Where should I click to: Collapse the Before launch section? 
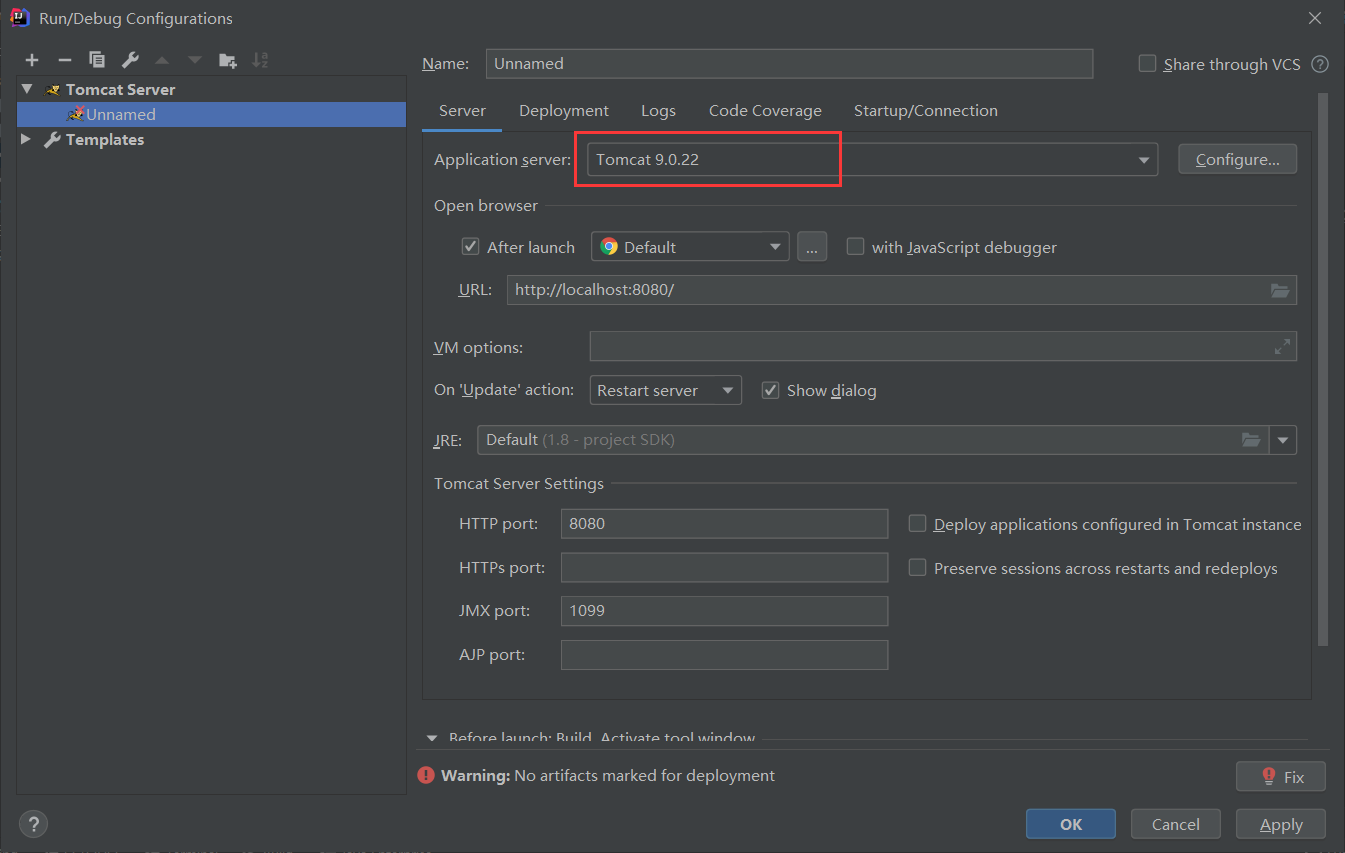point(432,738)
